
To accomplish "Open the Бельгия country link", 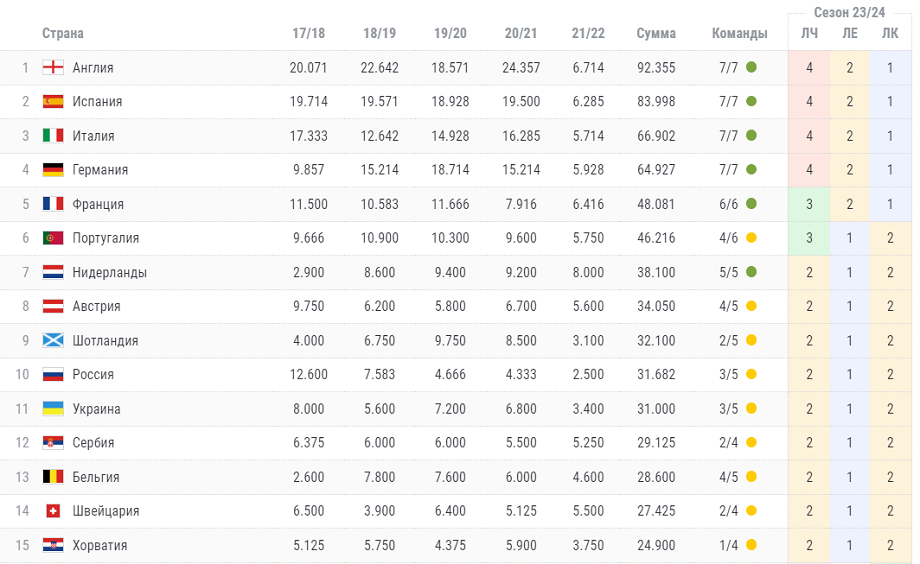I will tap(96, 477).
